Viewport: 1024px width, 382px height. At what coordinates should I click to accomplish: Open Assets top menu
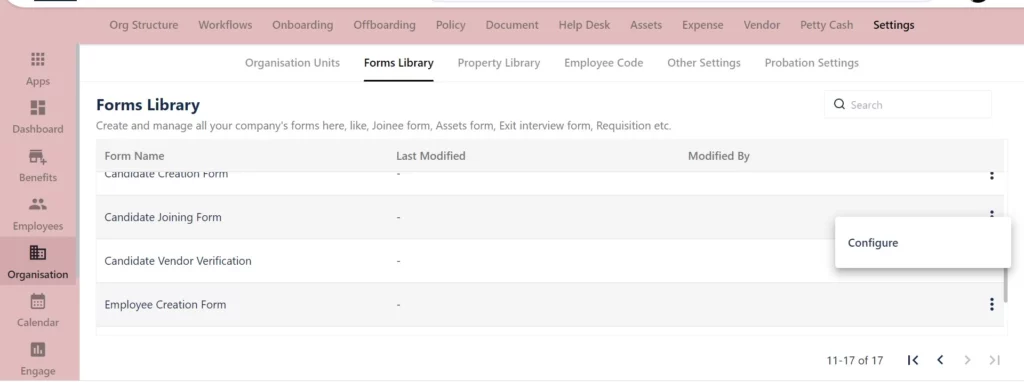646,25
